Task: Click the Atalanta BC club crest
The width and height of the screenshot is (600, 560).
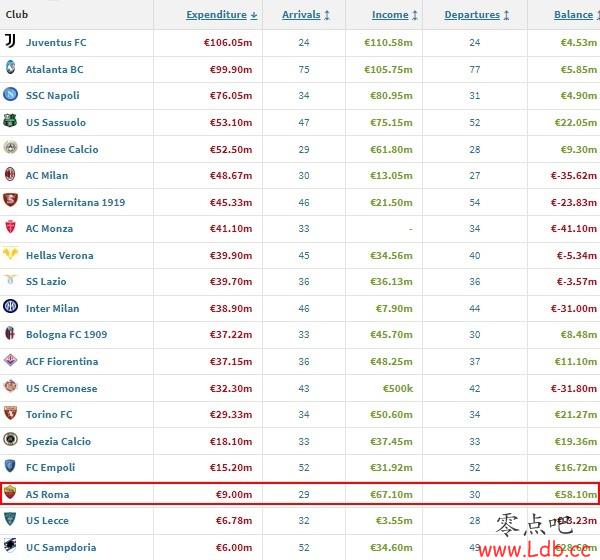Action: coord(10,67)
